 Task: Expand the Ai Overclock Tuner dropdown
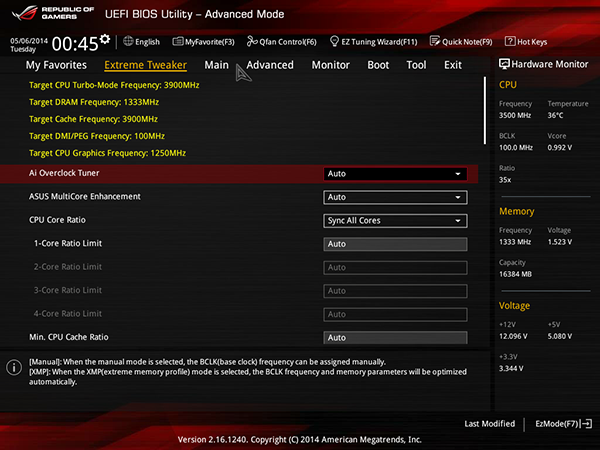[x=395, y=174]
